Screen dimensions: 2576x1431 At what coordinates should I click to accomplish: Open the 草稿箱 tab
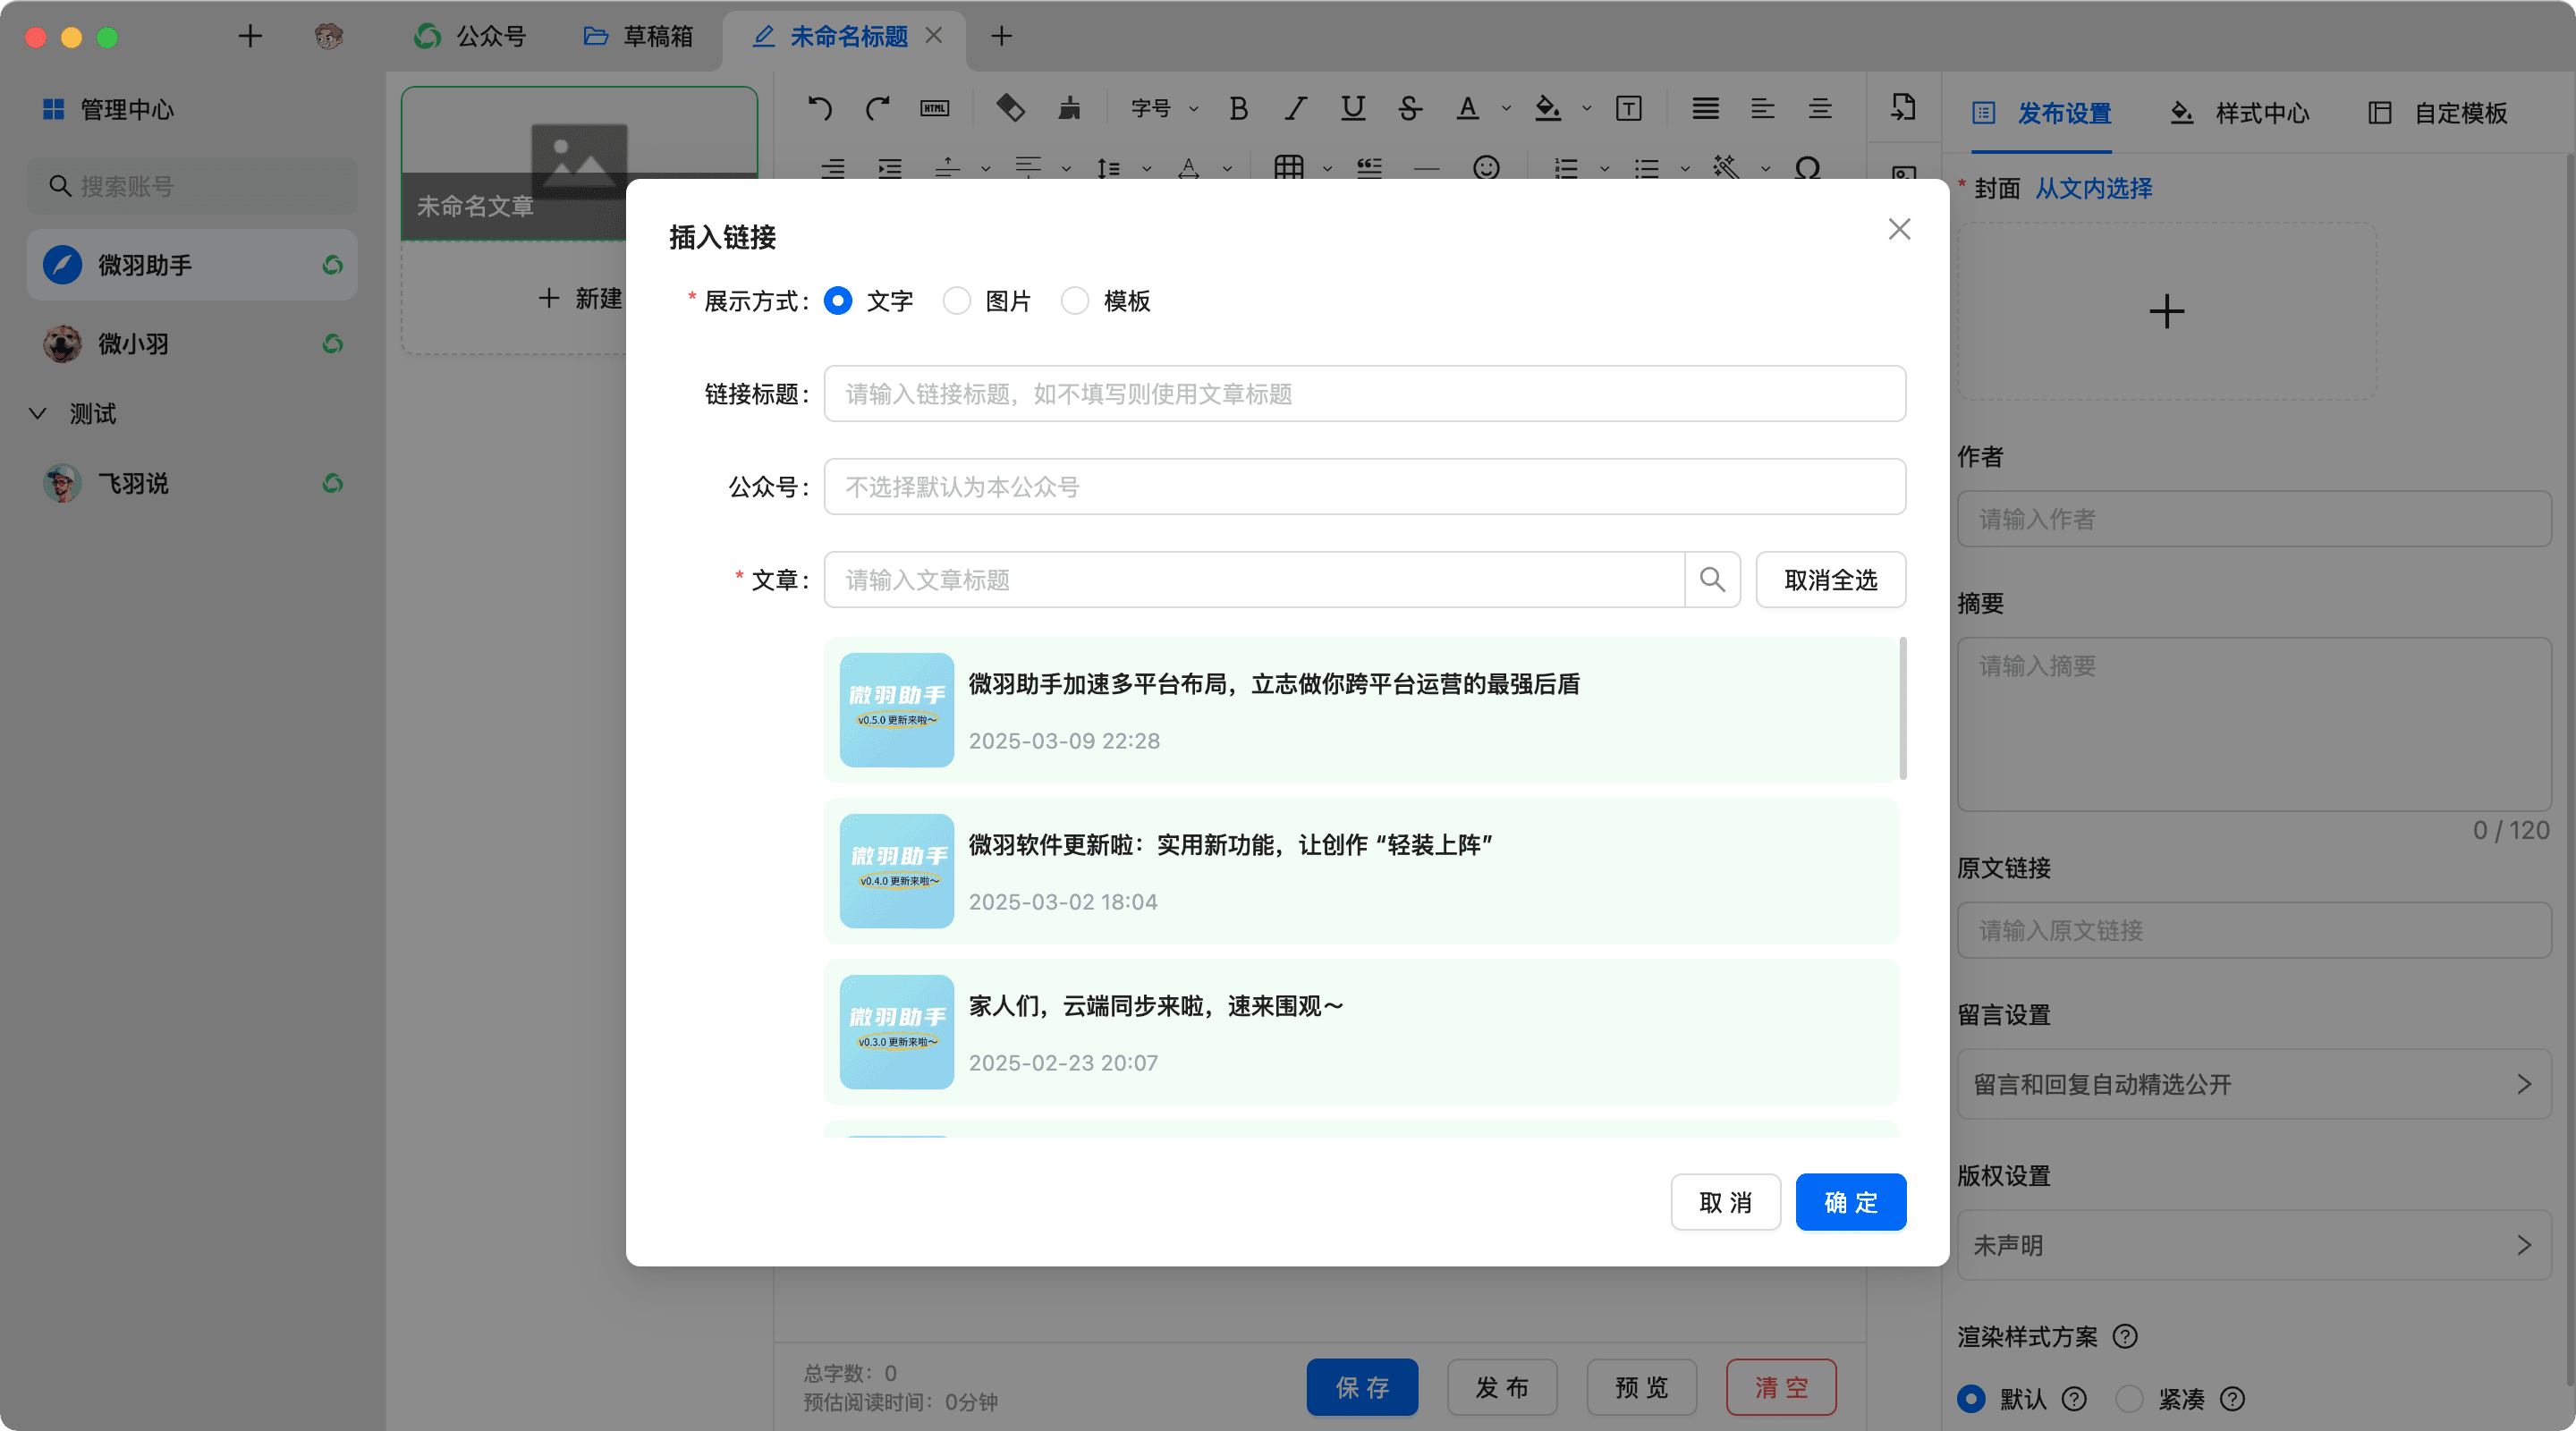pyautogui.click(x=638, y=37)
